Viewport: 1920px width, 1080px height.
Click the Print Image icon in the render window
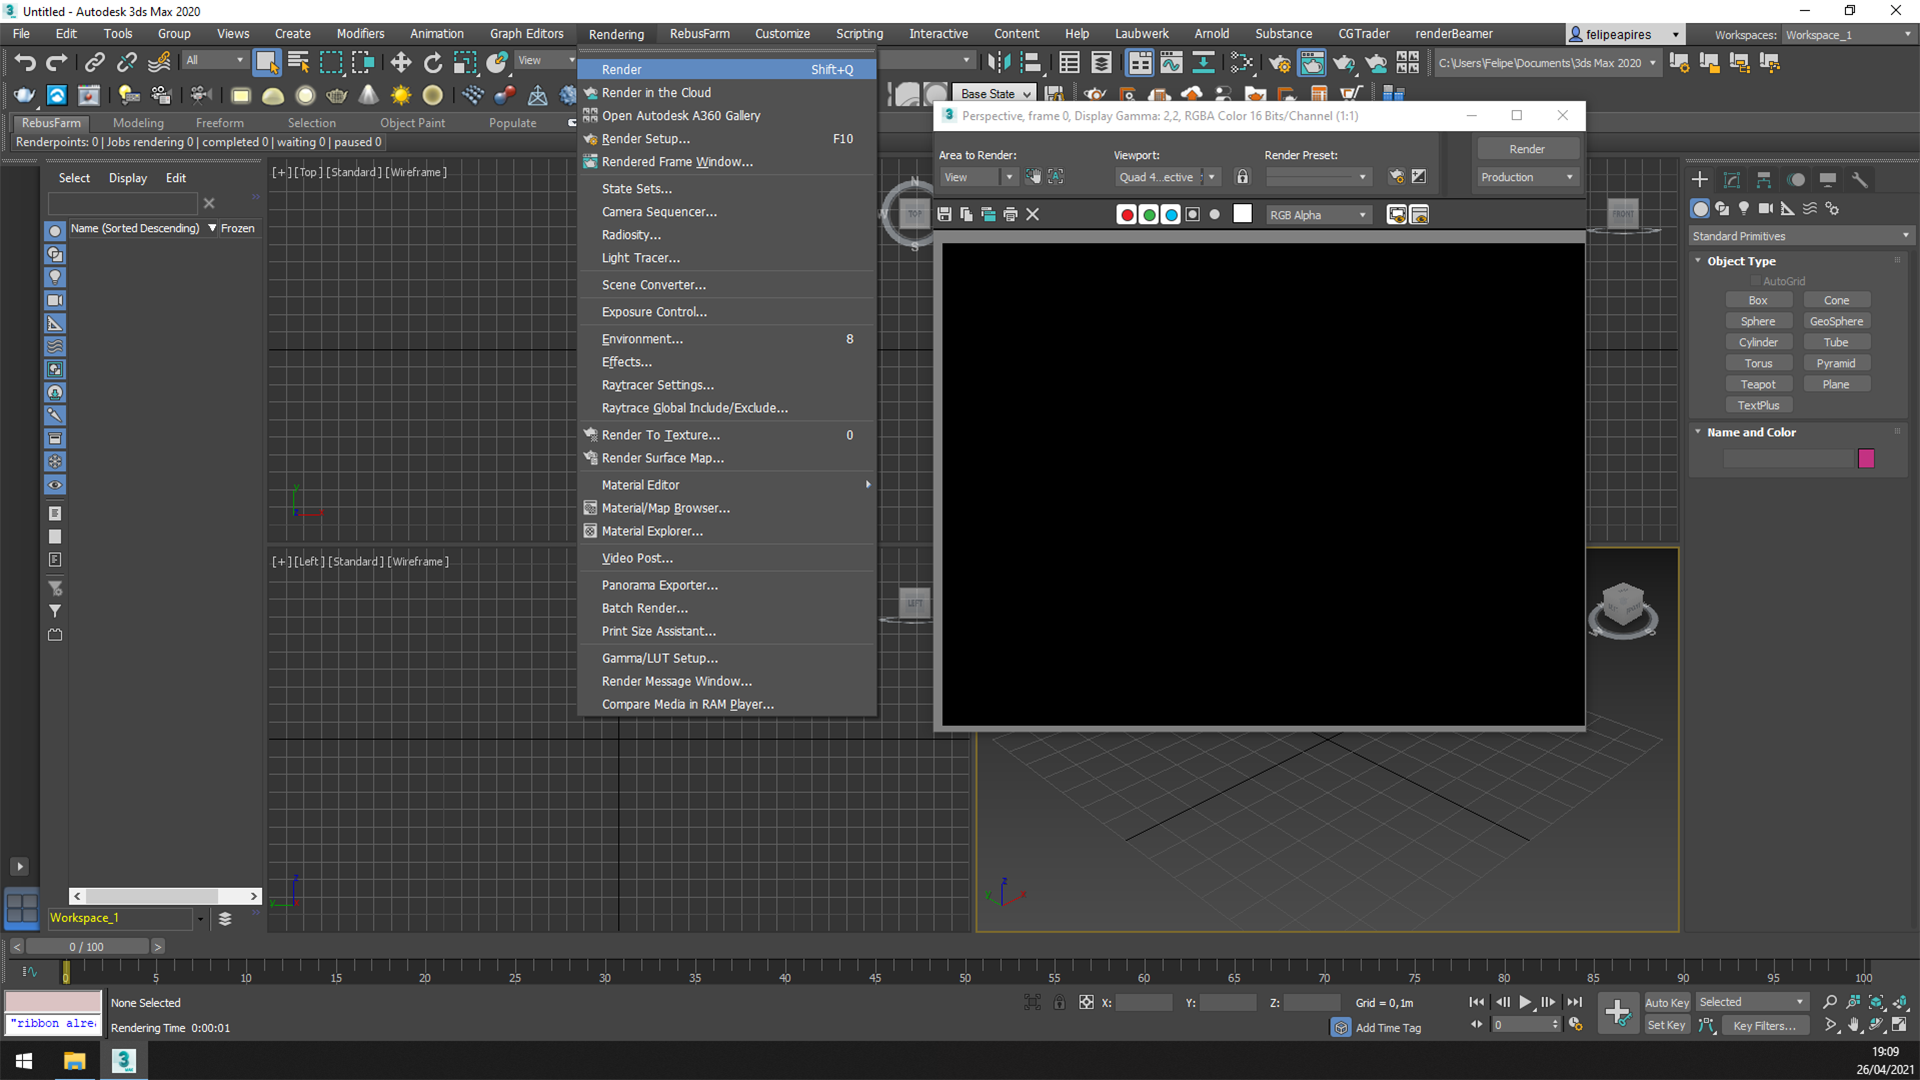click(1010, 214)
